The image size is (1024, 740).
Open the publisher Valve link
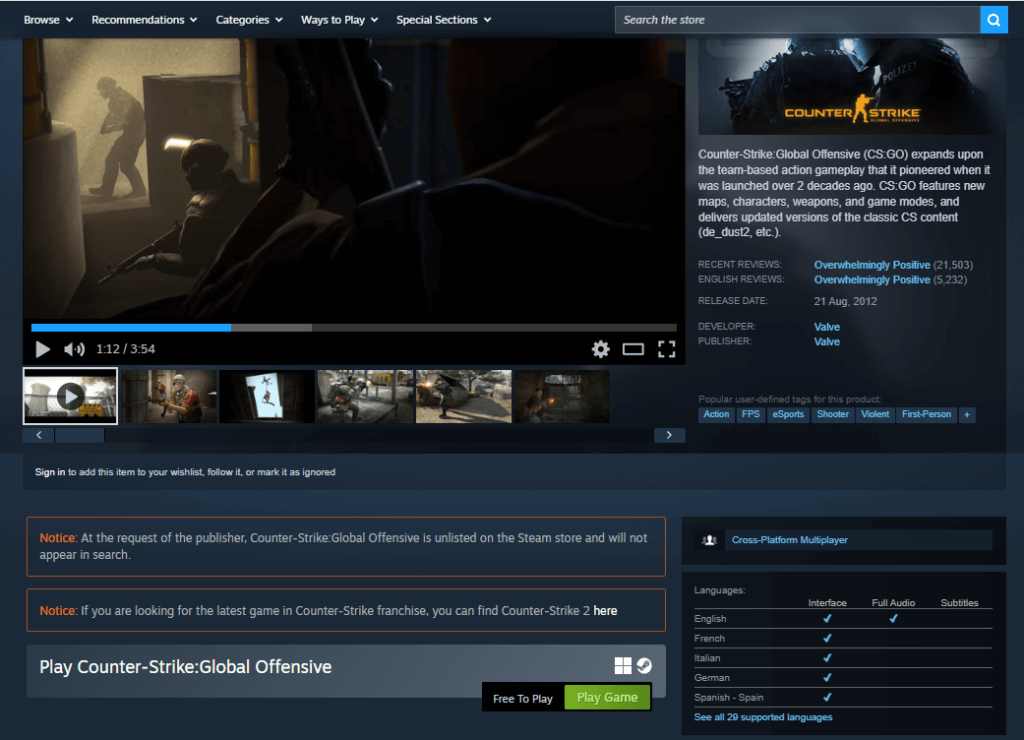pyautogui.click(x=827, y=342)
